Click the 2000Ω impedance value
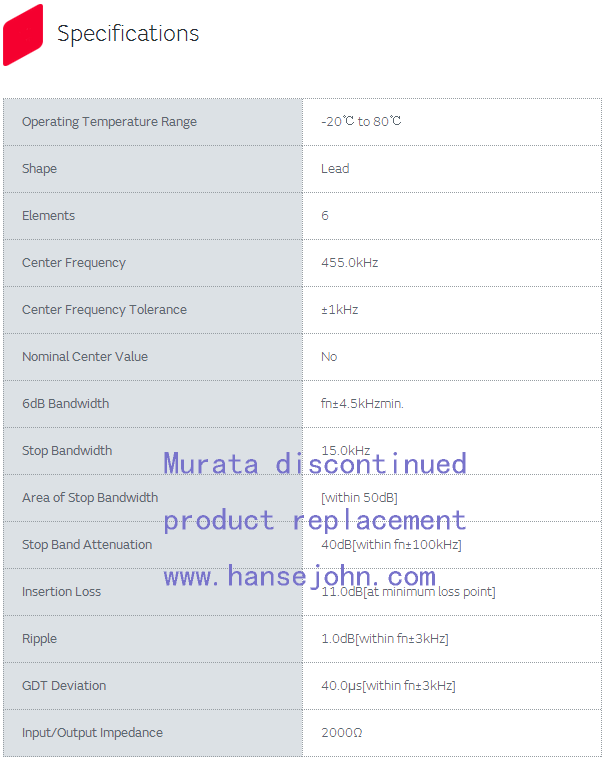 point(342,733)
